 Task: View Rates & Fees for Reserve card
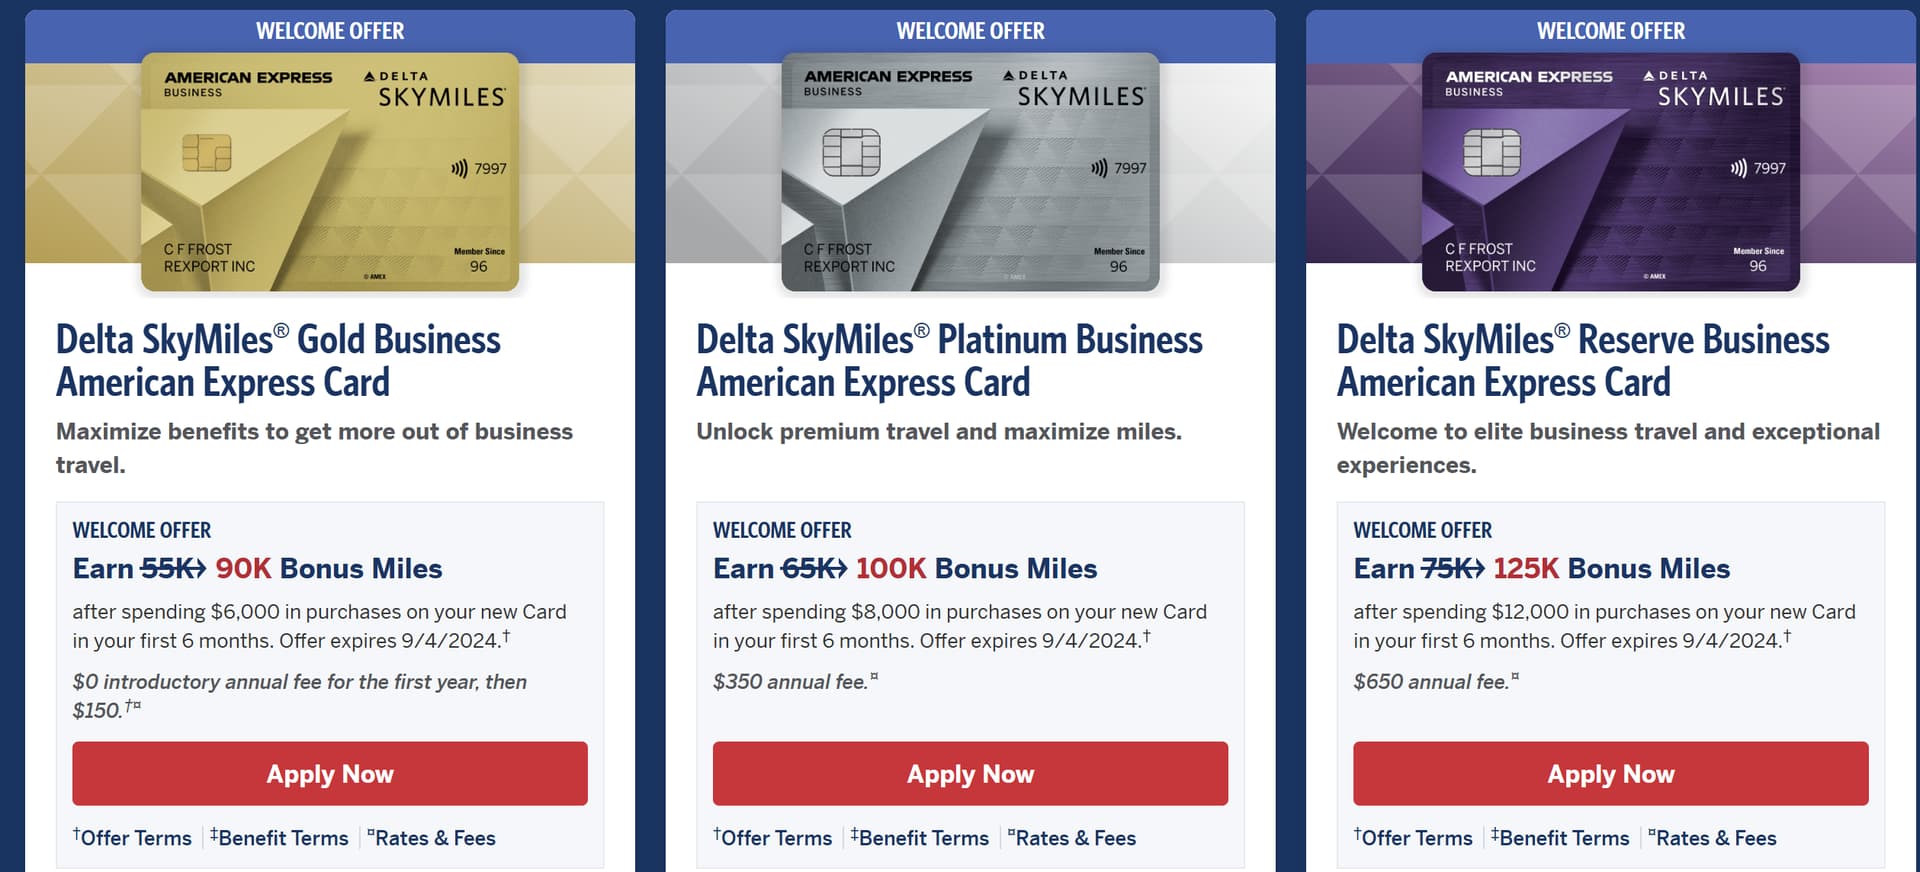(x=1715, y=838)
